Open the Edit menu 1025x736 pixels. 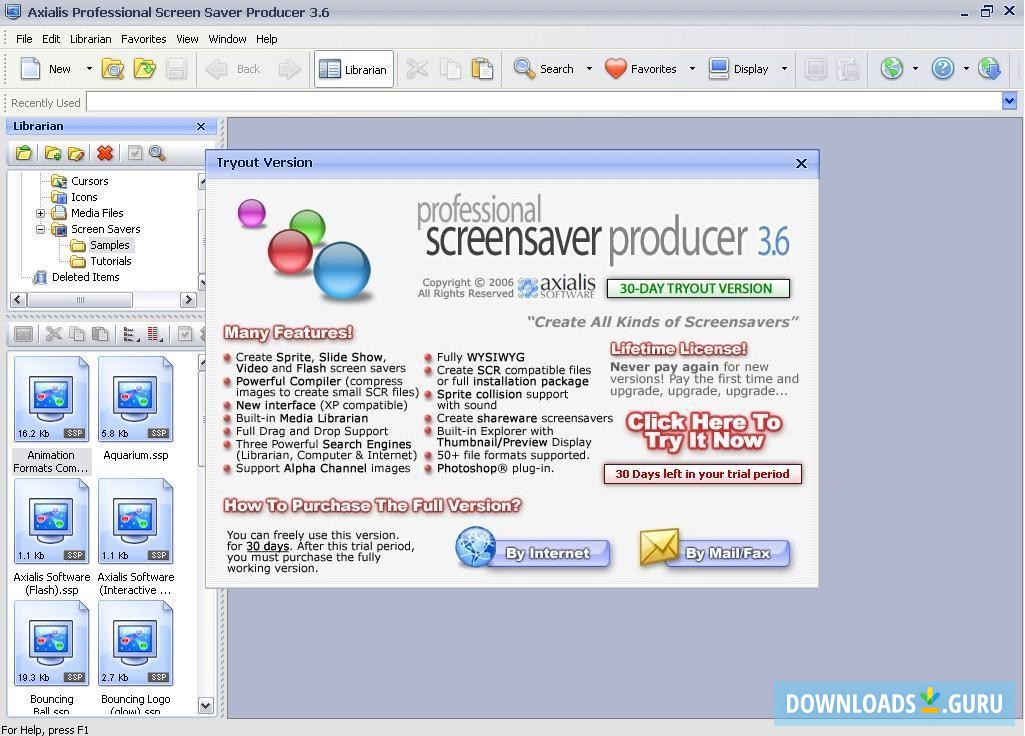pos(51,39)
